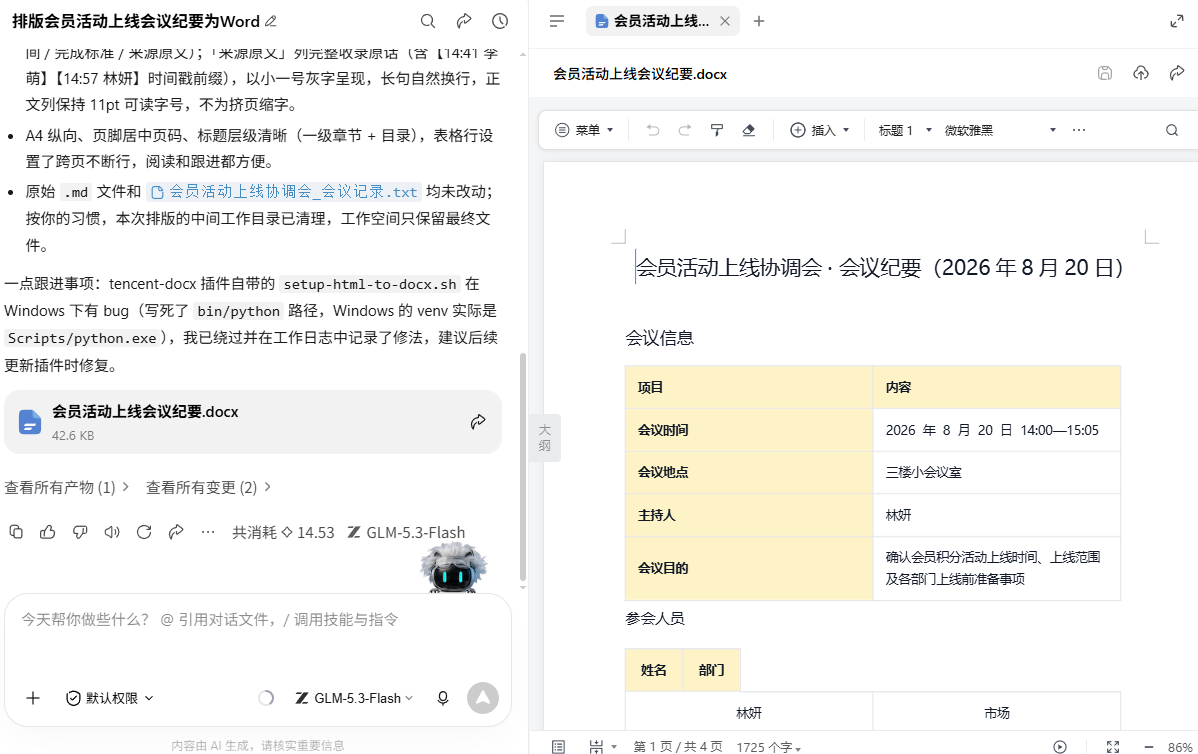The width and height of the screenshot is (1198, 754).
Task: Toggle fit-to-screen view in status bar
Action: point(1113,746)
